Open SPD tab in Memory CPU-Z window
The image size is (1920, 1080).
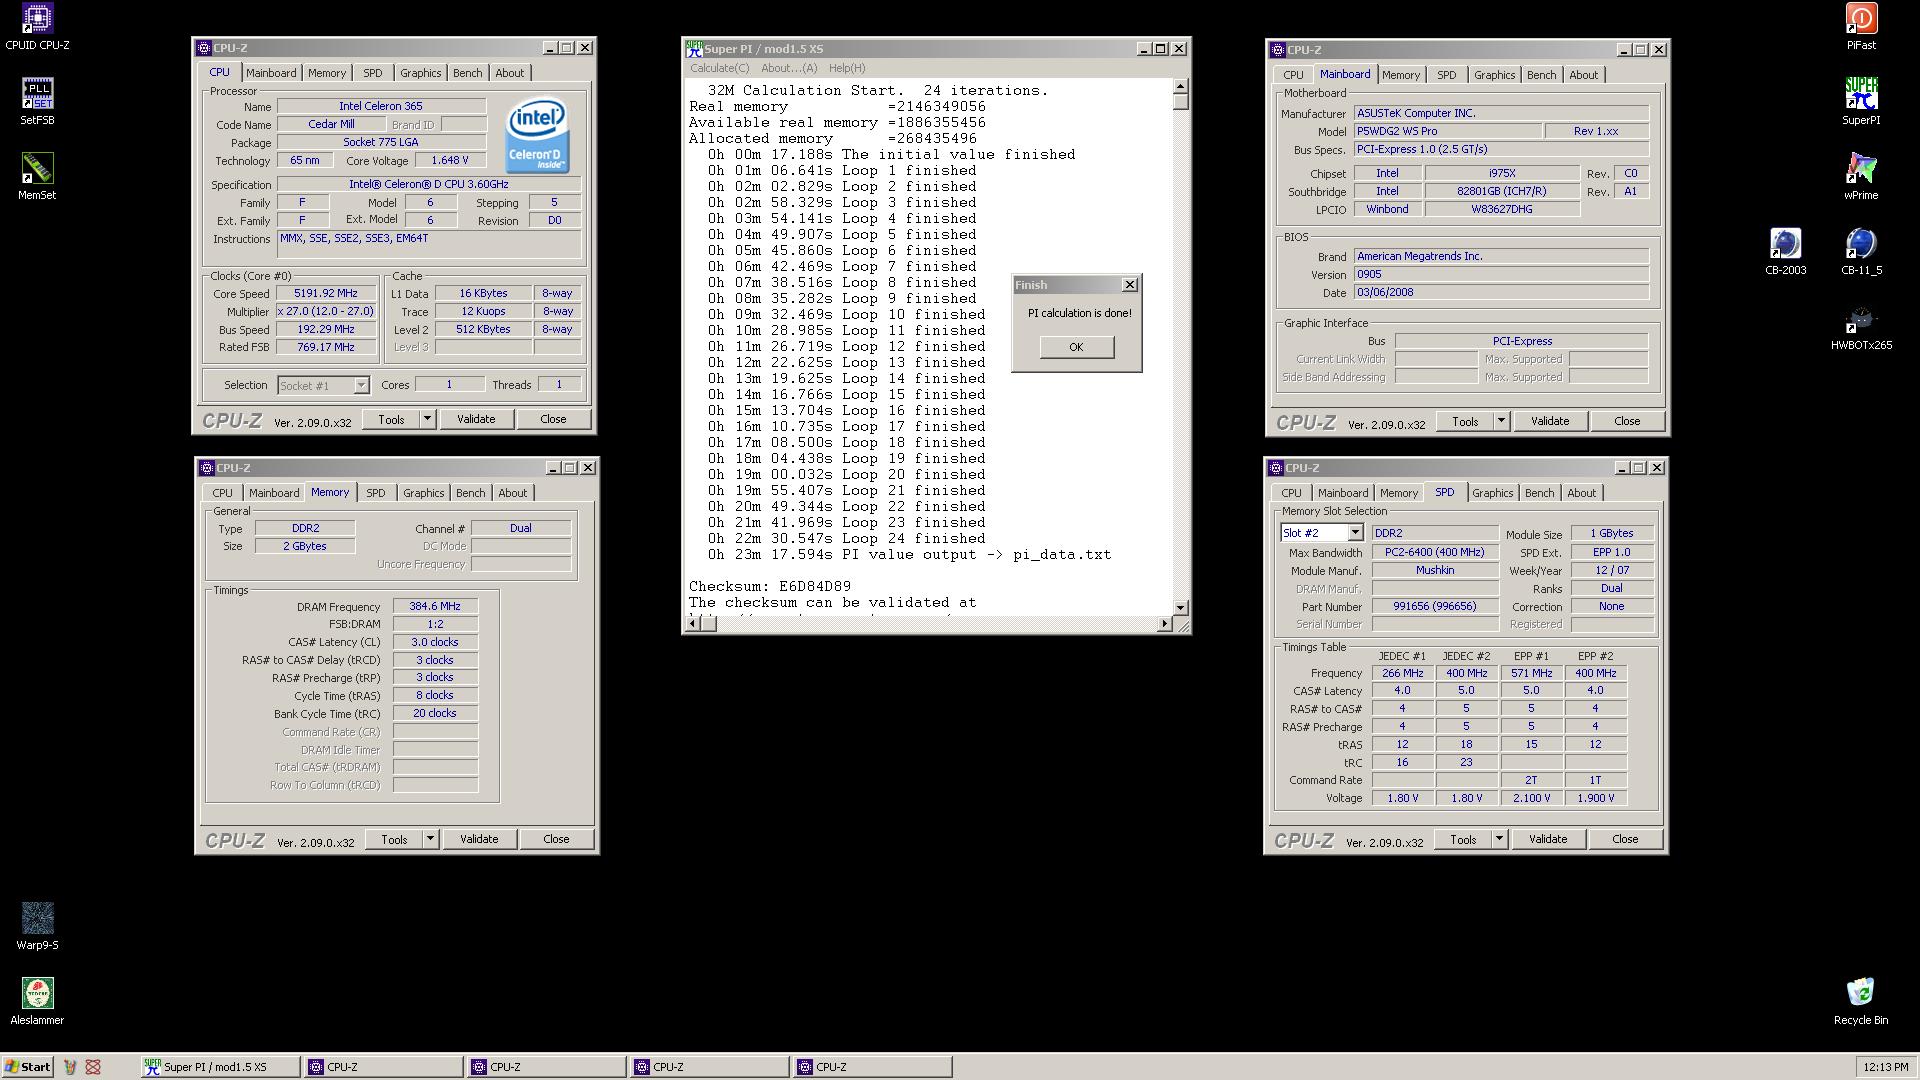pyautogui.click(x=375, y=493)
